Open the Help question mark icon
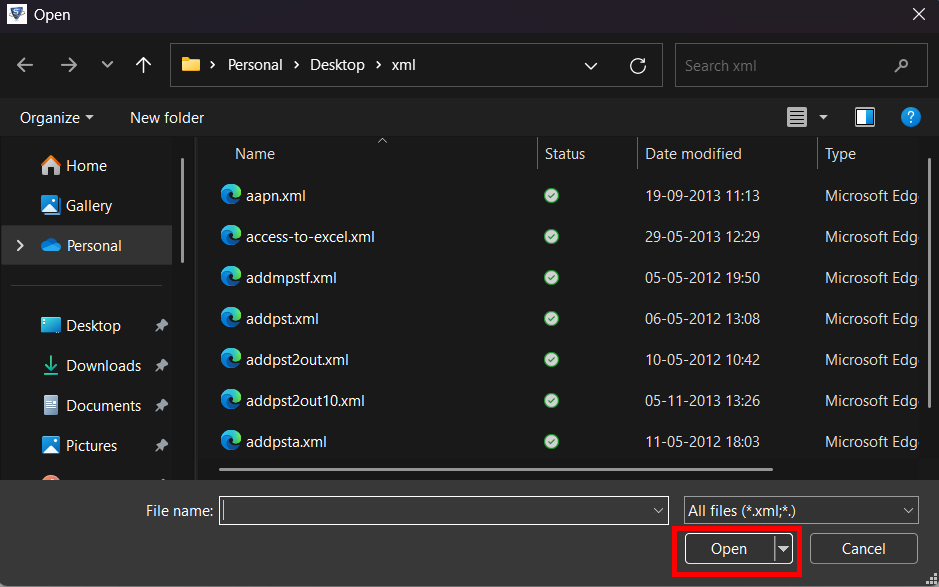This screenshot has width=939, height=587. pos(910,117)
